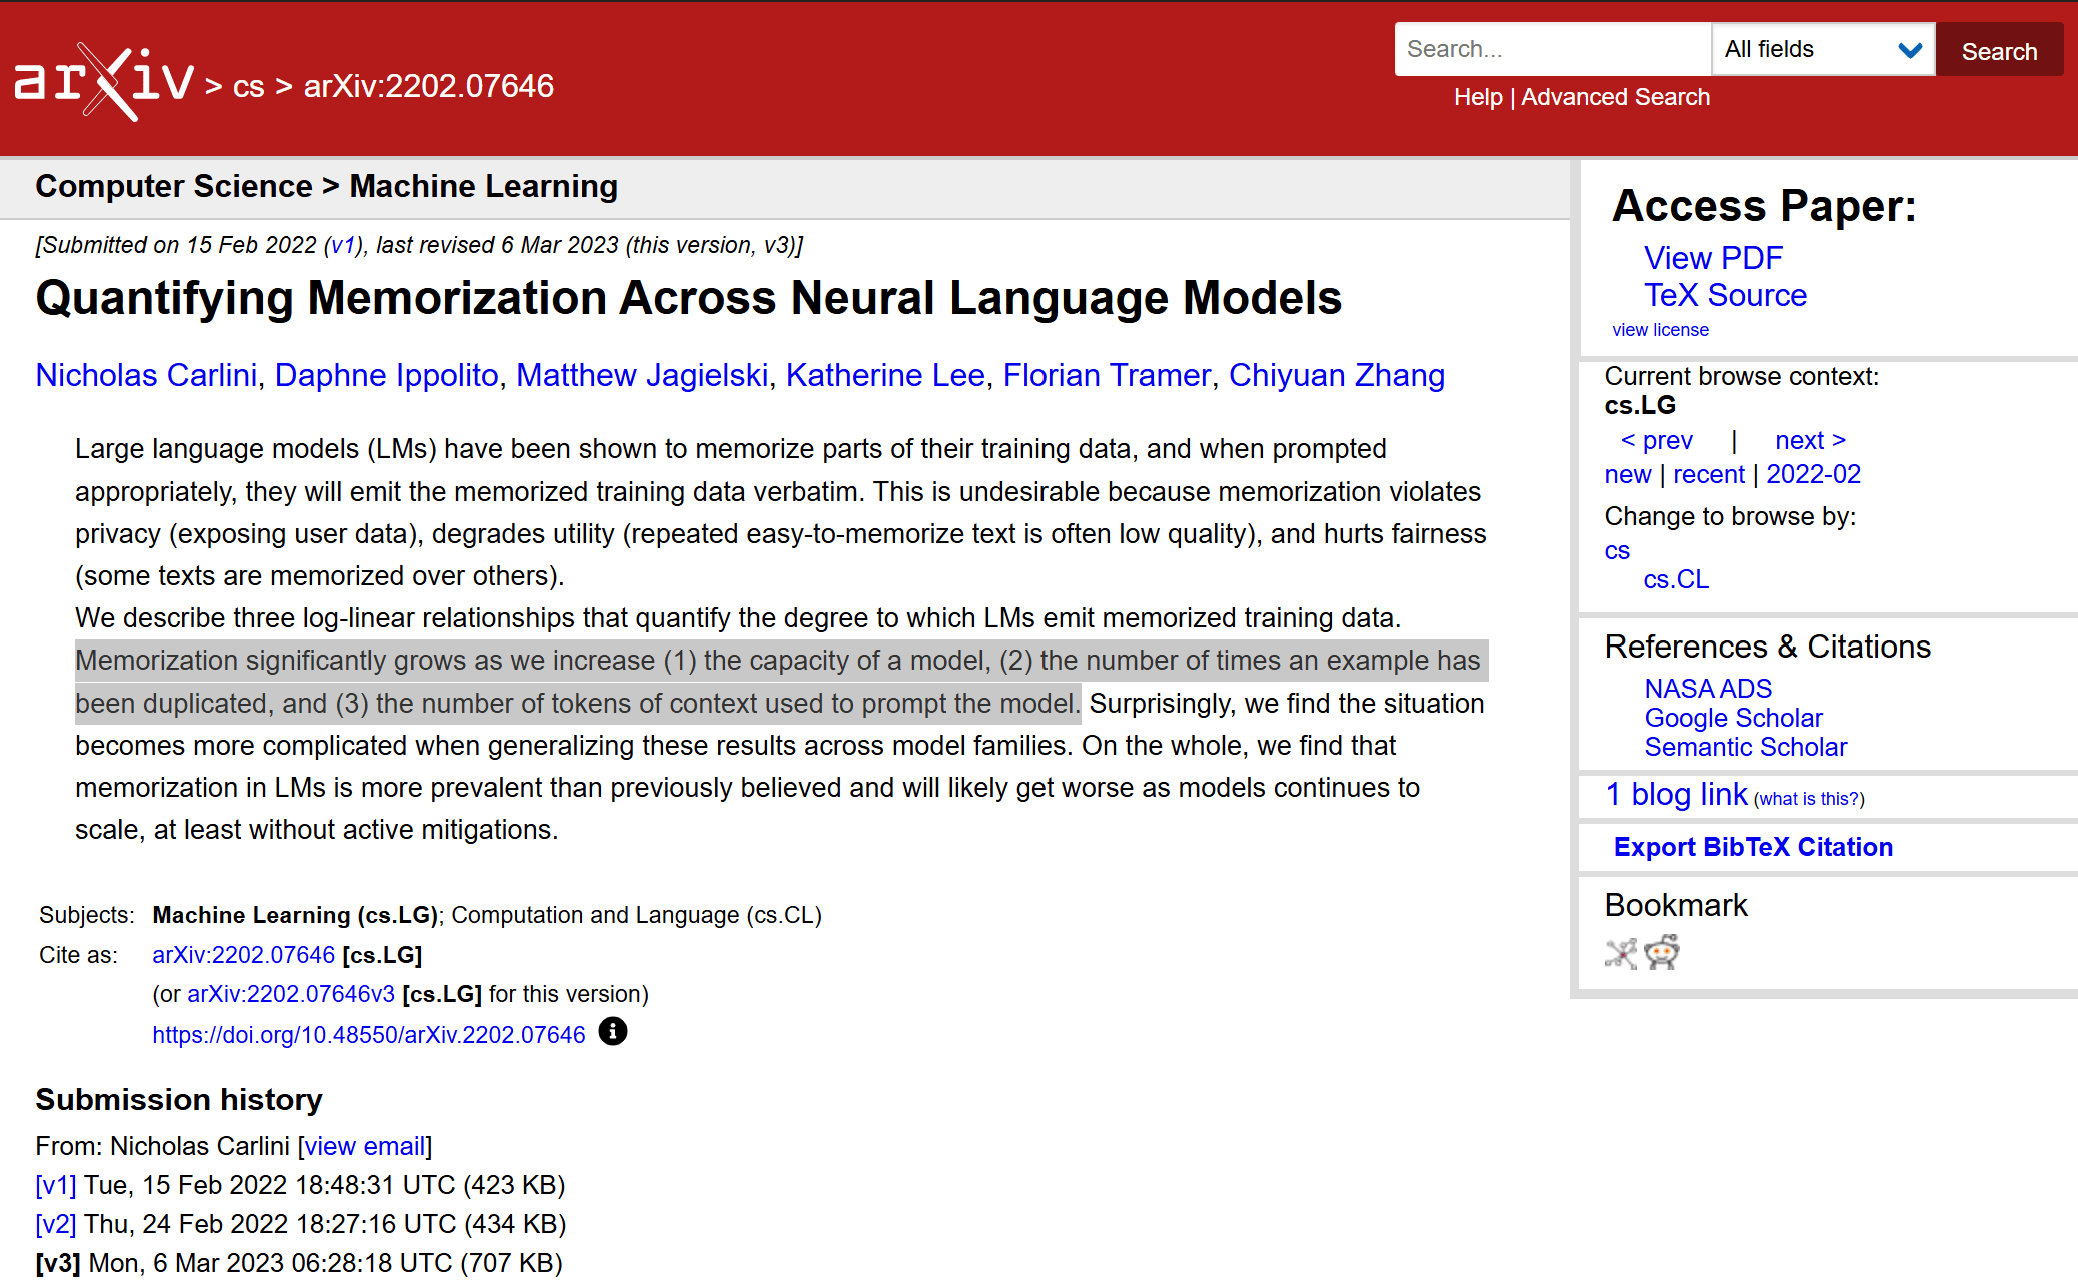
Task: Click the arXiv logo
Action: coord(104,82)
